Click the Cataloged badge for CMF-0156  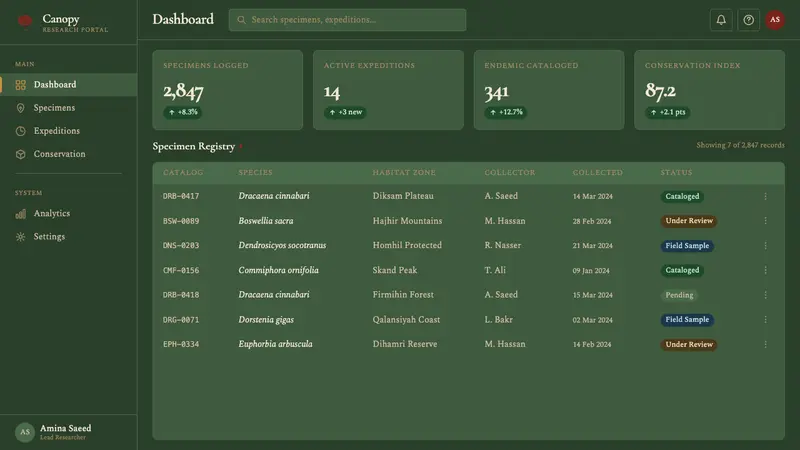pos(682,270)
